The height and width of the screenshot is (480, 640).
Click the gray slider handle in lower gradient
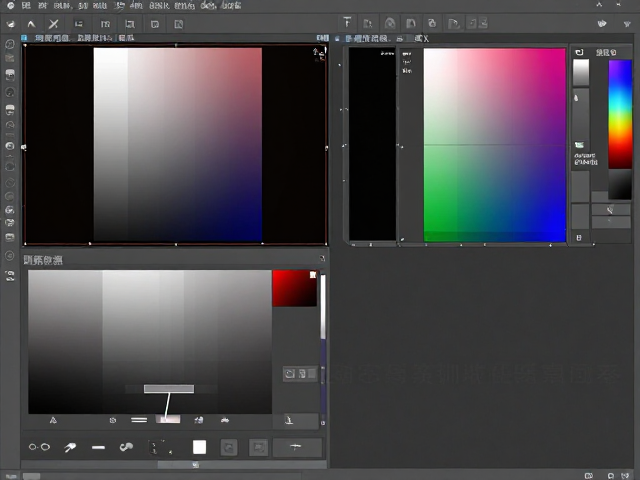click(x=169, y=389)
